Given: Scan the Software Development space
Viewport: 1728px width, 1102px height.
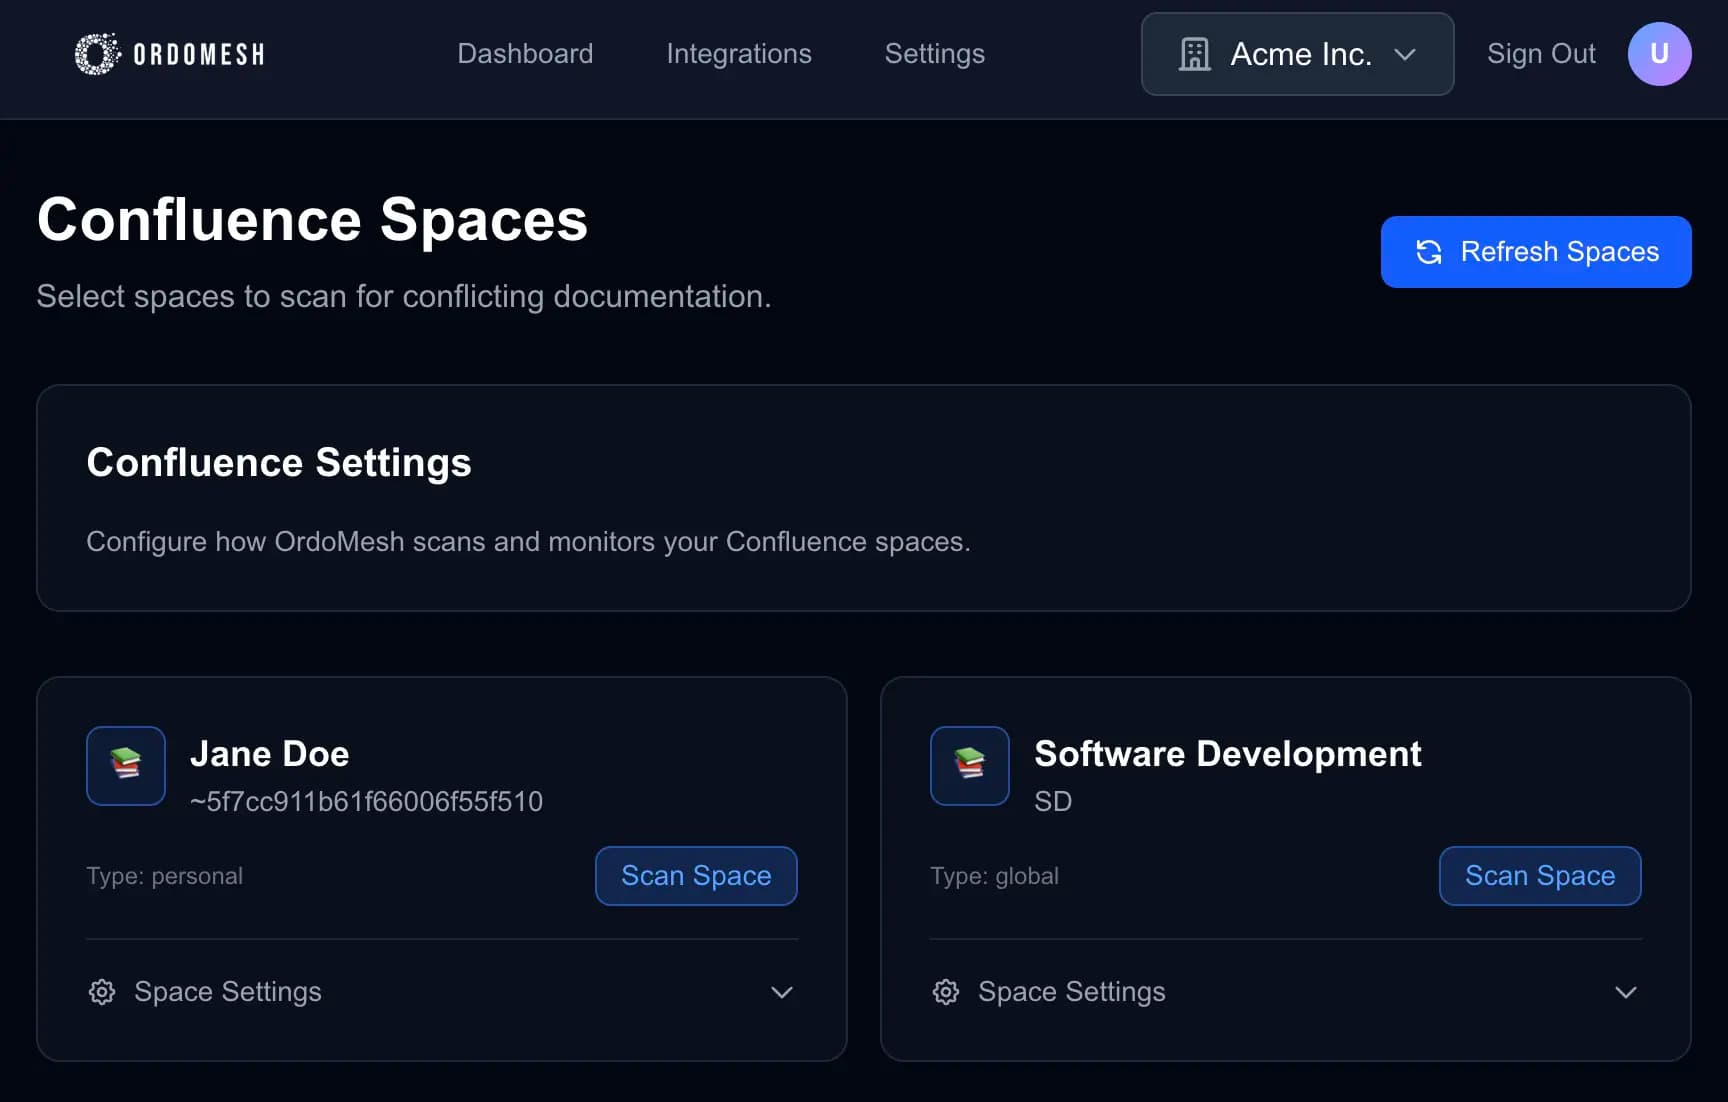Looking at the screenshot, I should pyautogui.click(x=1540, y=876).
